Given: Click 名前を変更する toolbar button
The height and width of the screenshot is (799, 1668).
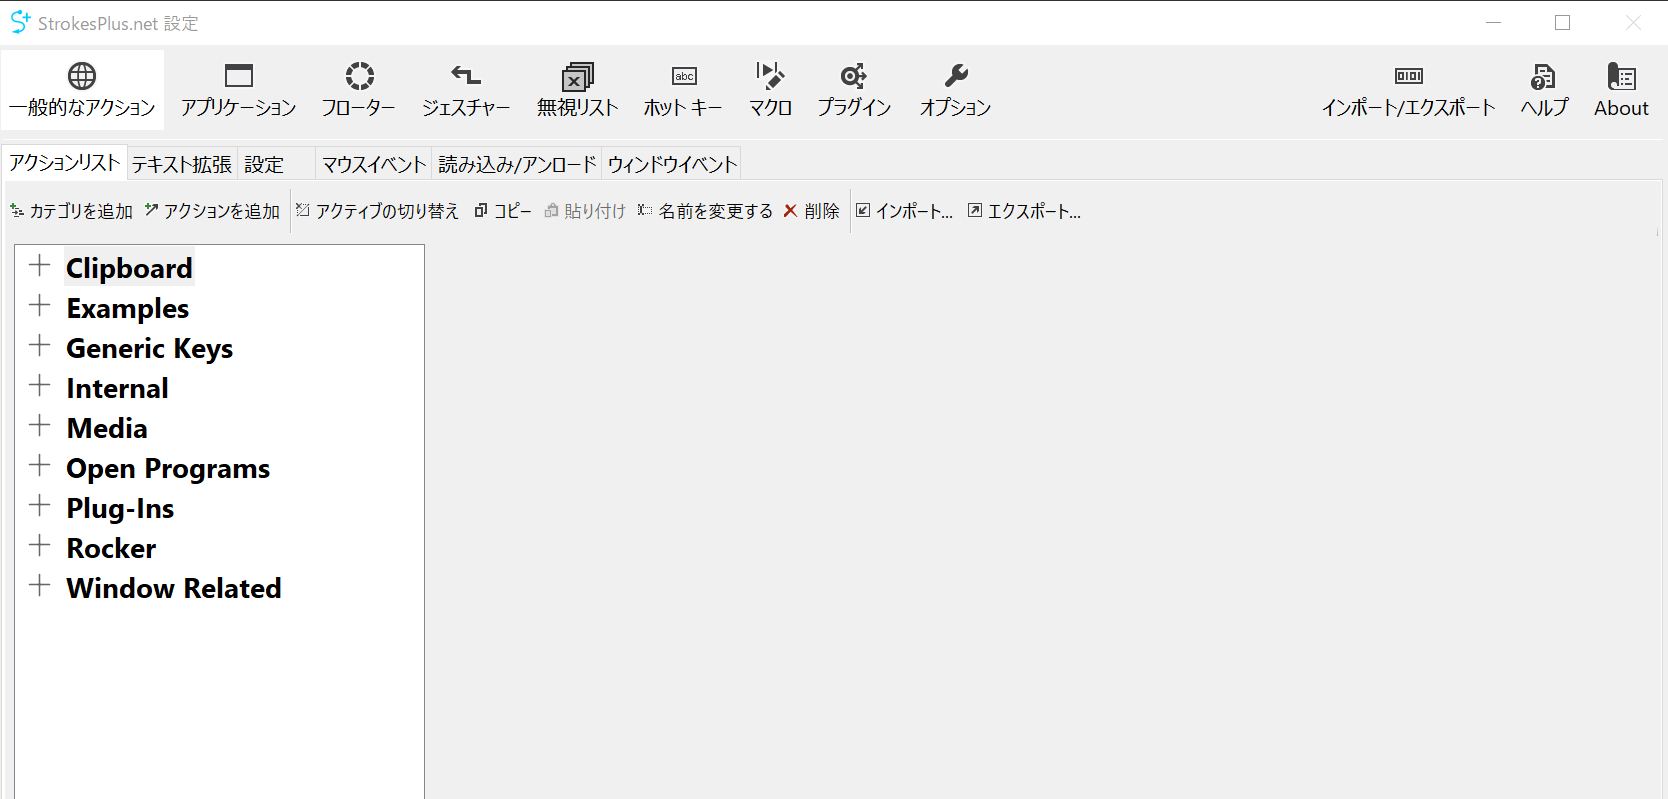Looking at the screenshot, I should click(x=705, y=211).
